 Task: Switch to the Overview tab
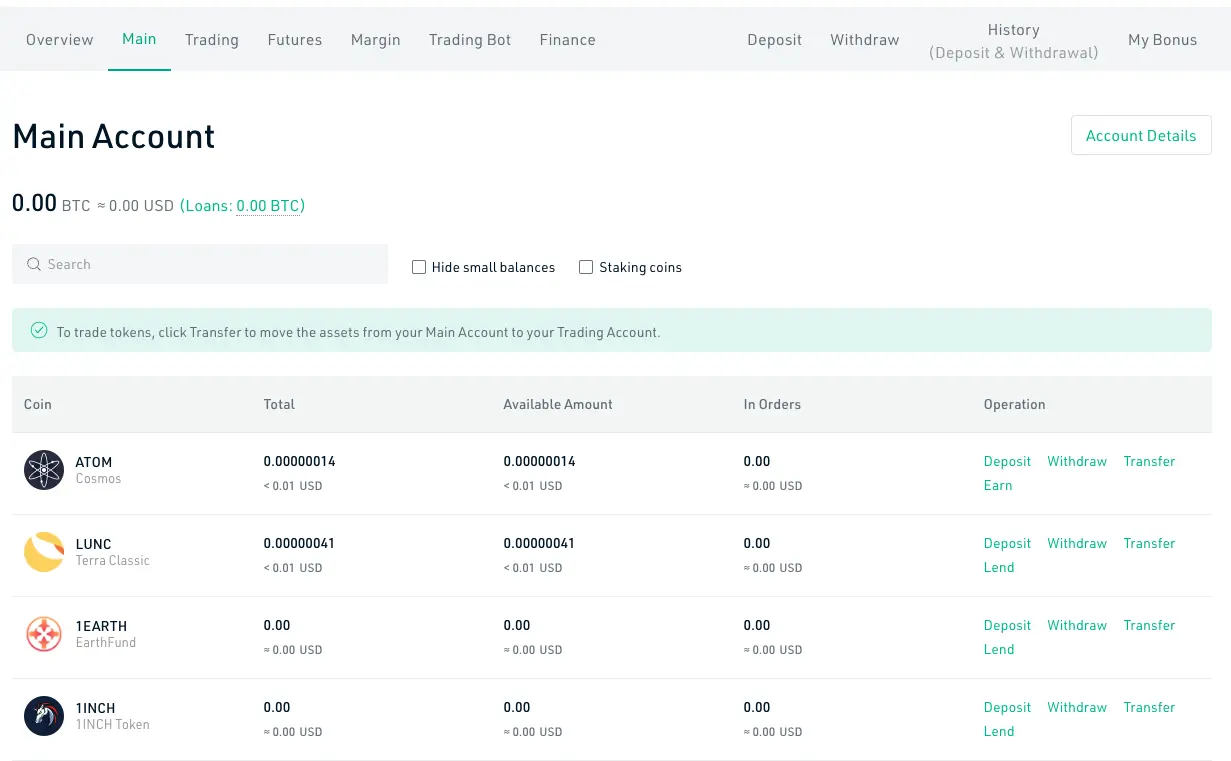tap(60, 40)
